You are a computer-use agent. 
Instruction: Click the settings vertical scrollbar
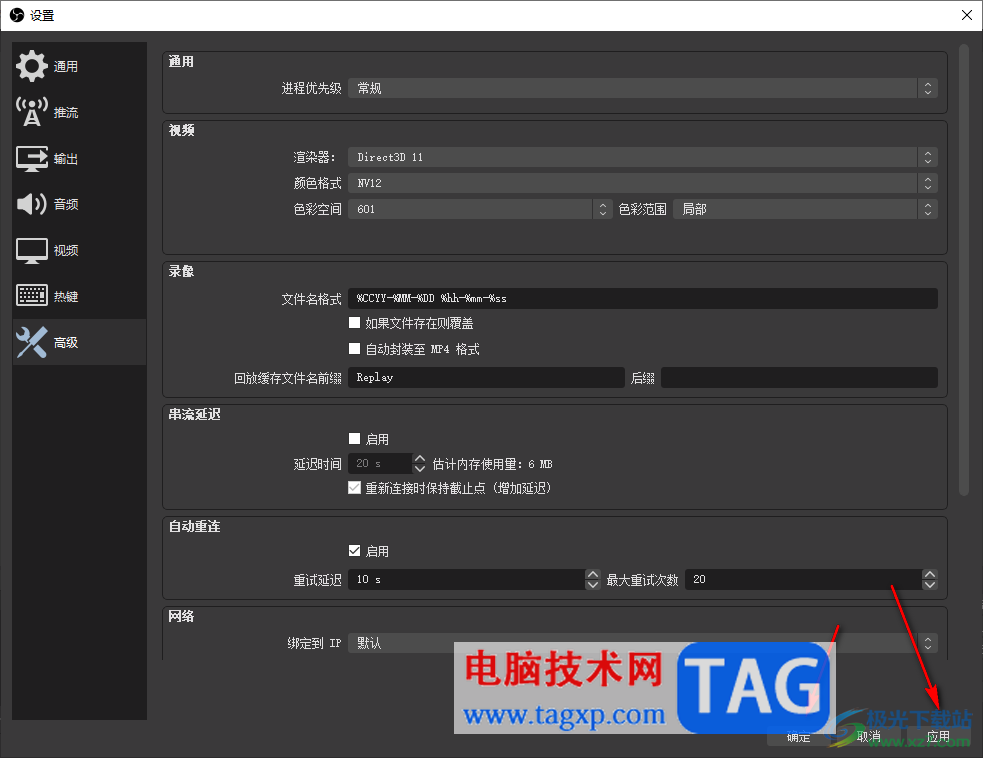[964, 270]
